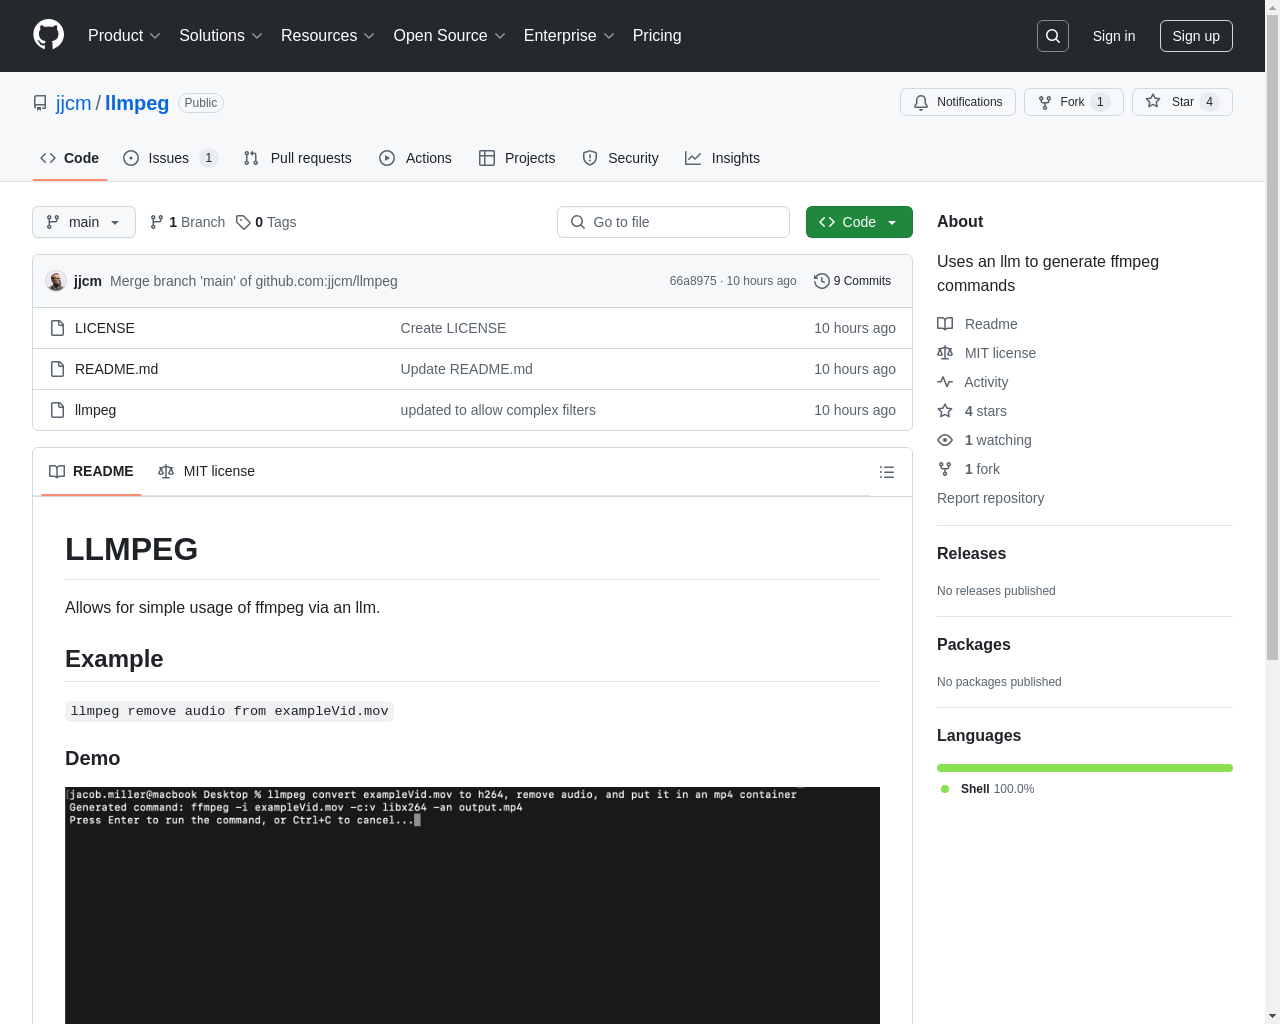Screen dimensions: 1280x1024
Task: Open the 'Update README.md' commit message
Action: (467, 369)
